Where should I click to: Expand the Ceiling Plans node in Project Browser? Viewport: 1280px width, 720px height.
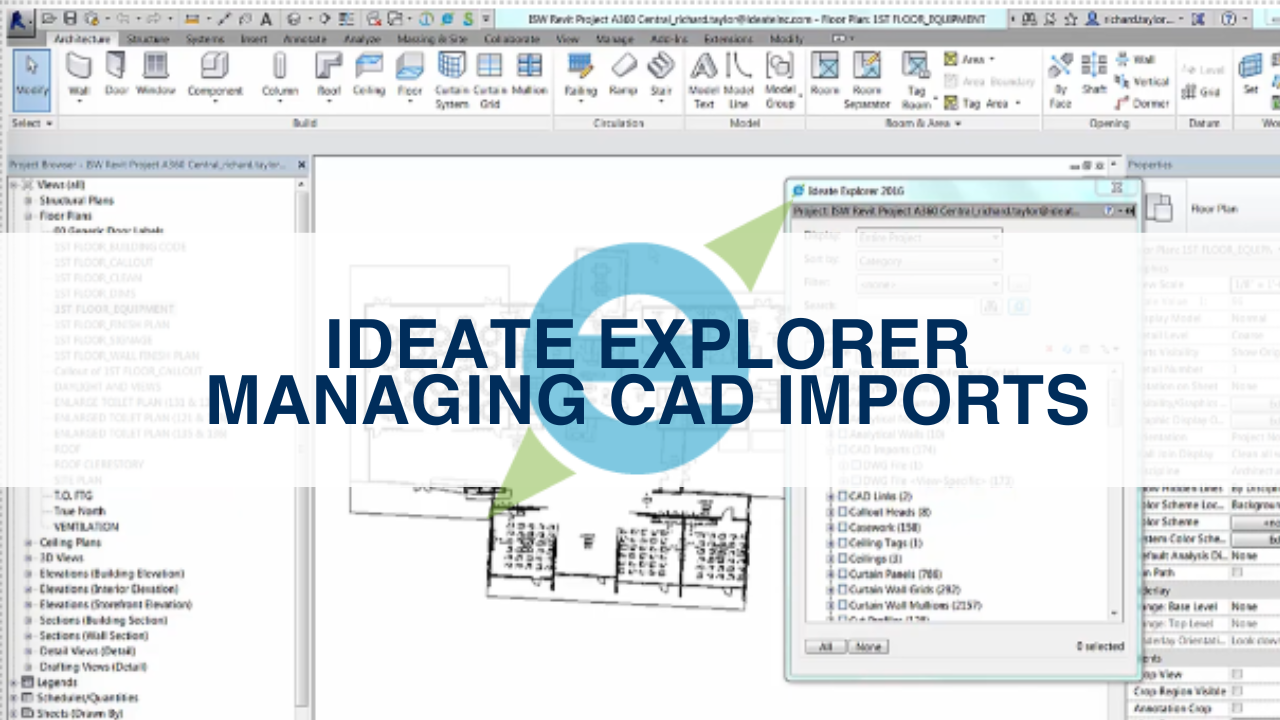coord(29,543)
